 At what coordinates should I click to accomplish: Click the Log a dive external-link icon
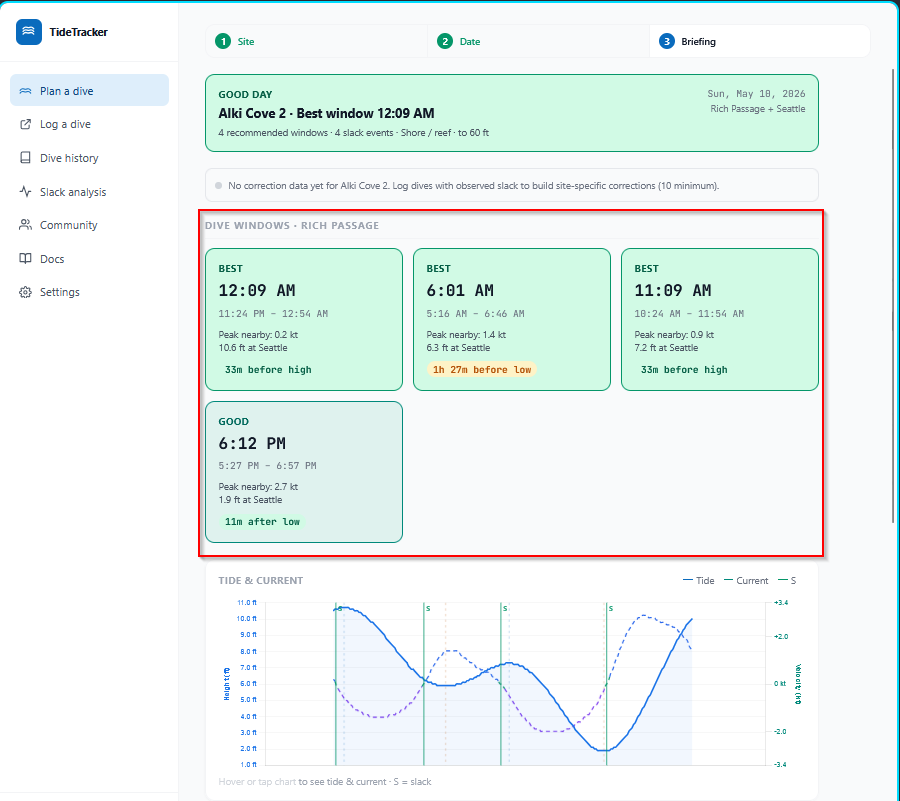pyautogui.click(x=25, y=124)
